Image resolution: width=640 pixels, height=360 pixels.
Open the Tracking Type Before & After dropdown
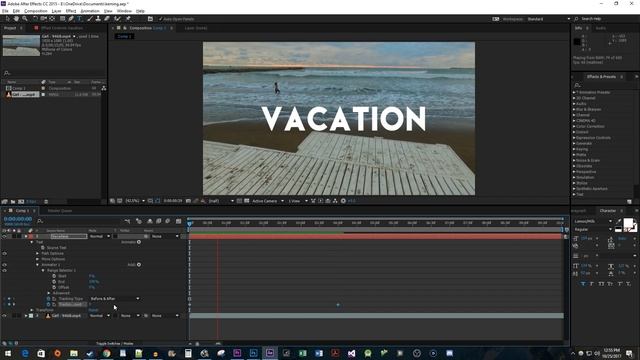tap(115, 299)
